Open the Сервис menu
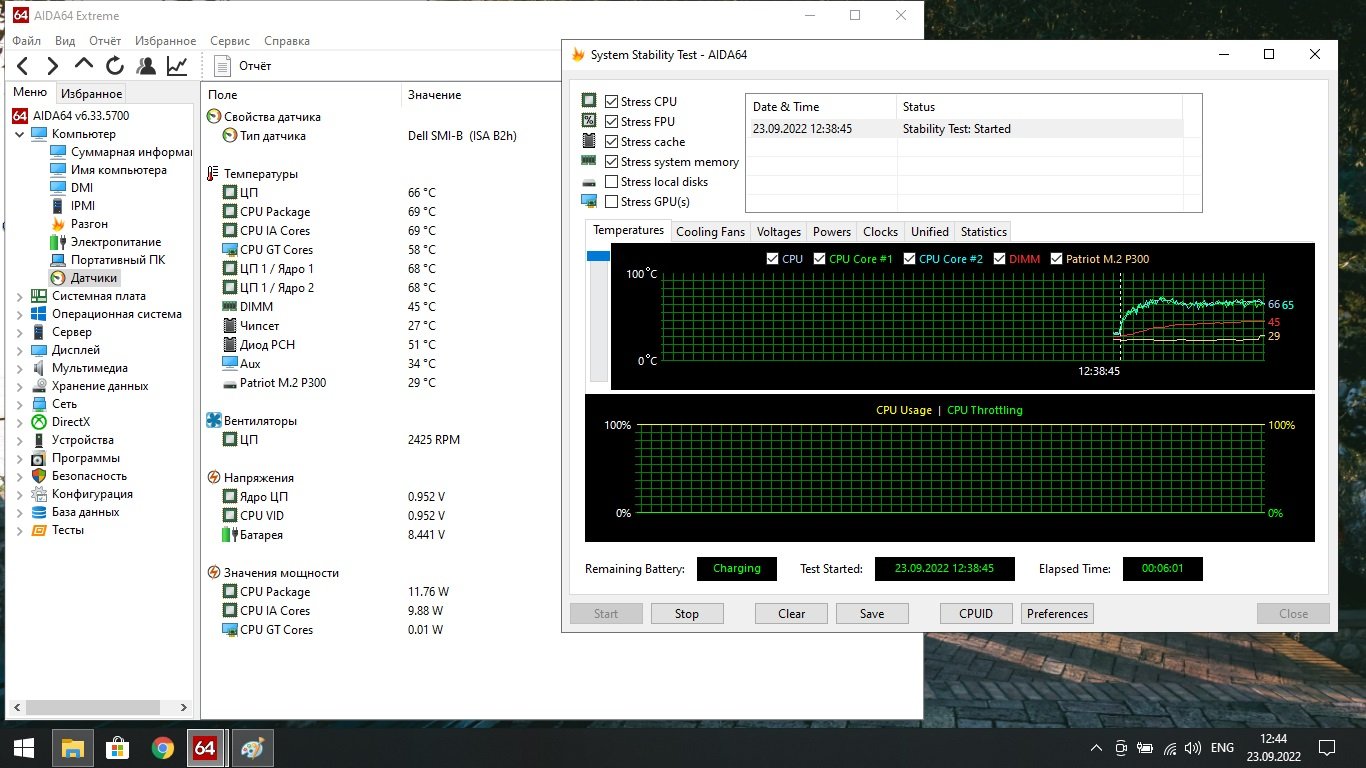 pos(230,41)
